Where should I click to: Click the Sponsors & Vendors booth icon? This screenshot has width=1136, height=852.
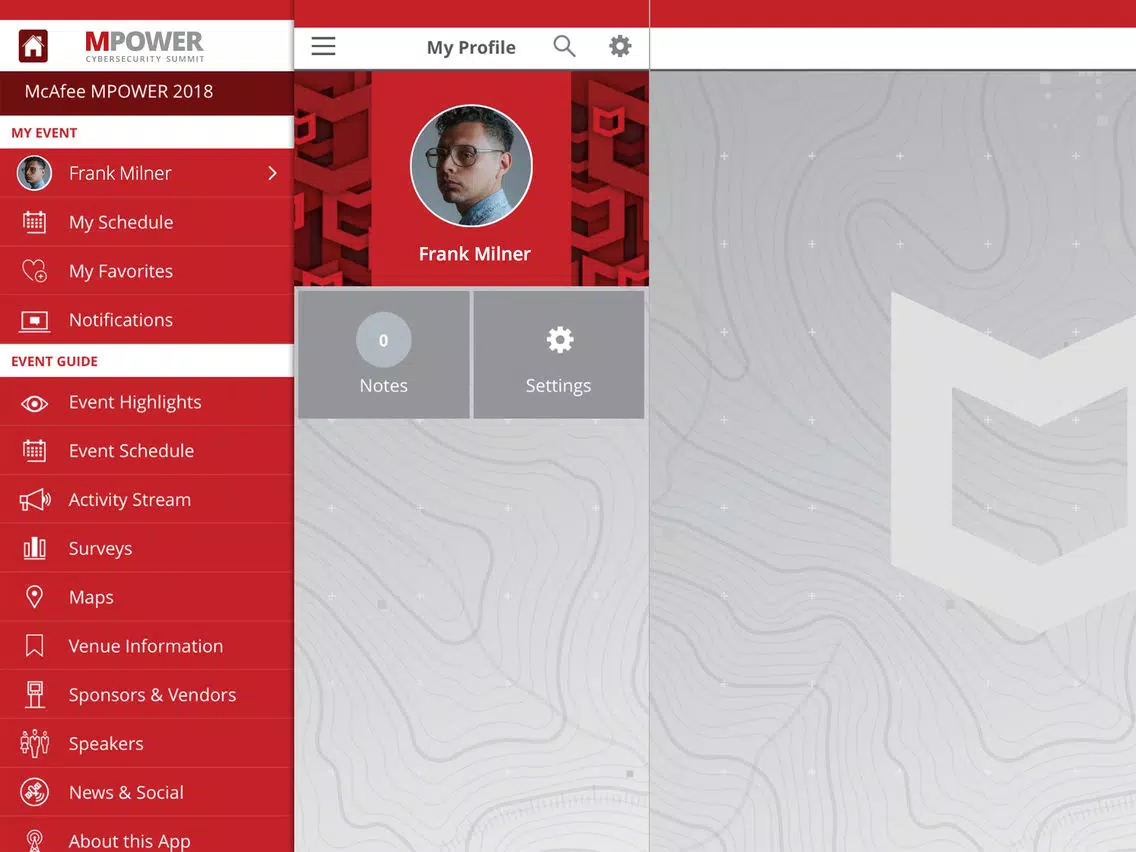[34, 695]
